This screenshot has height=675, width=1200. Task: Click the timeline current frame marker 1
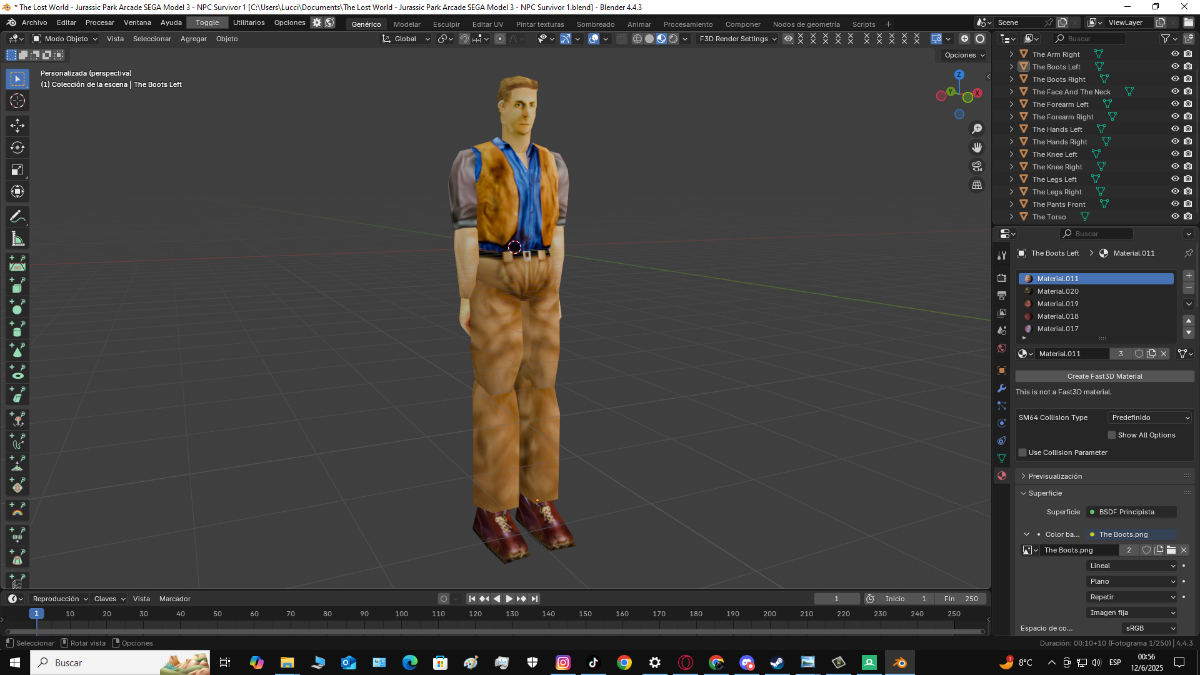click(36, 613)
